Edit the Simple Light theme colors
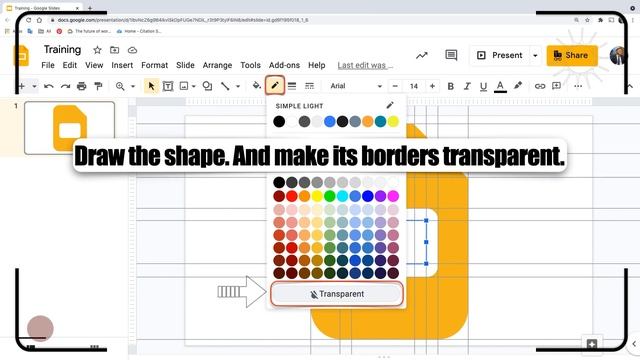This screenshot has width=640, height=360. point(390,105)
